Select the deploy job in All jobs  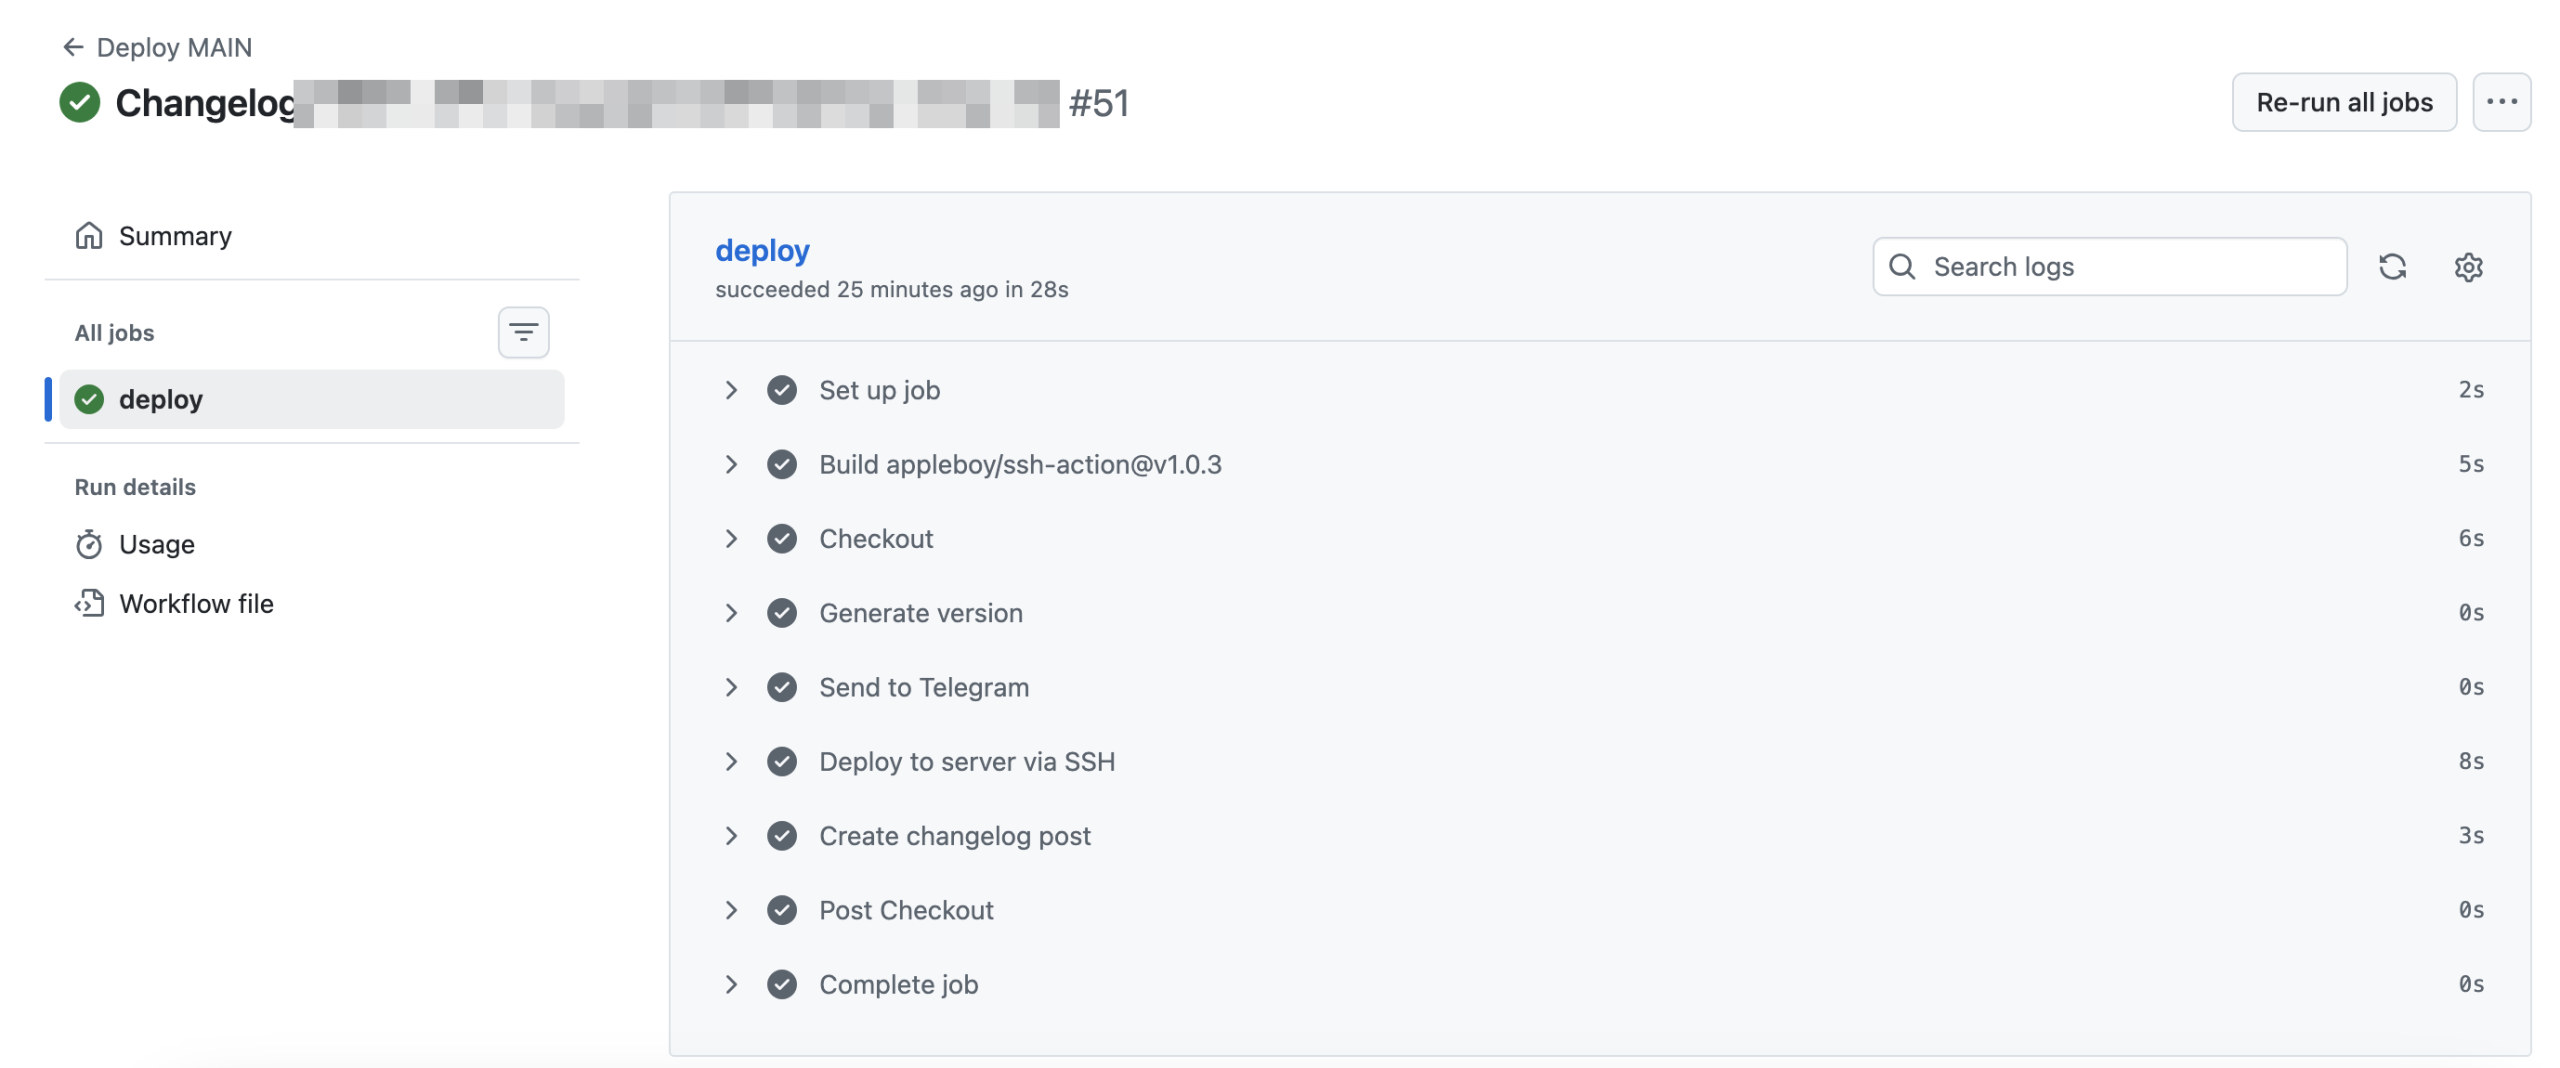pos(161,399)
